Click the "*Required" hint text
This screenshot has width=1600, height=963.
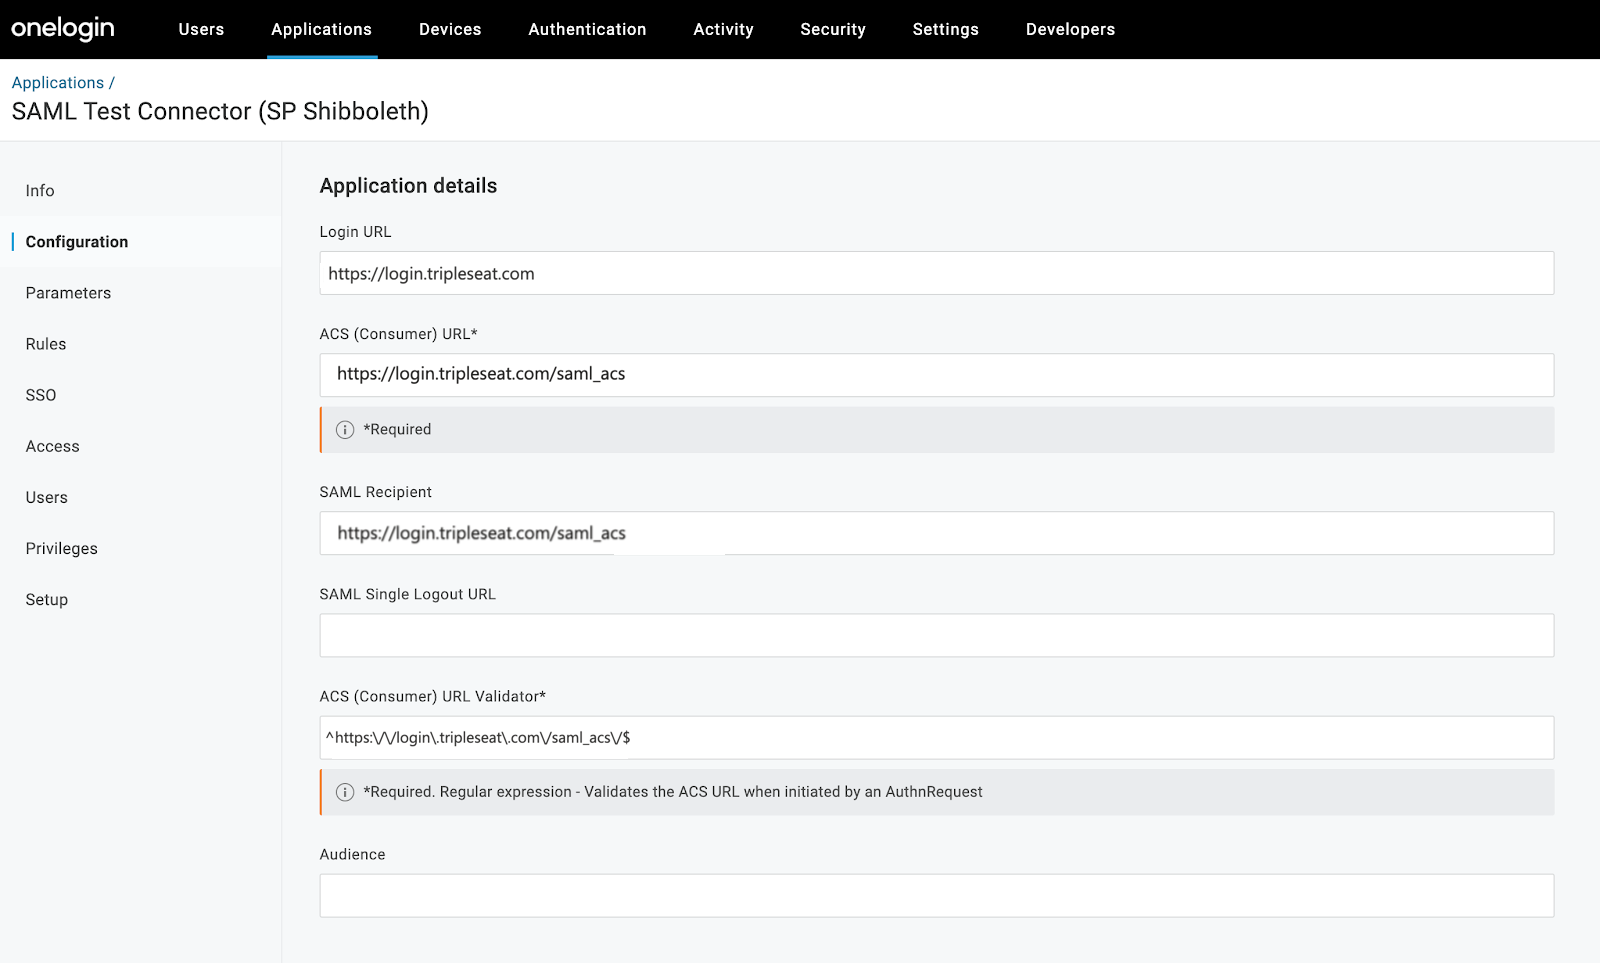click(397, 430)
